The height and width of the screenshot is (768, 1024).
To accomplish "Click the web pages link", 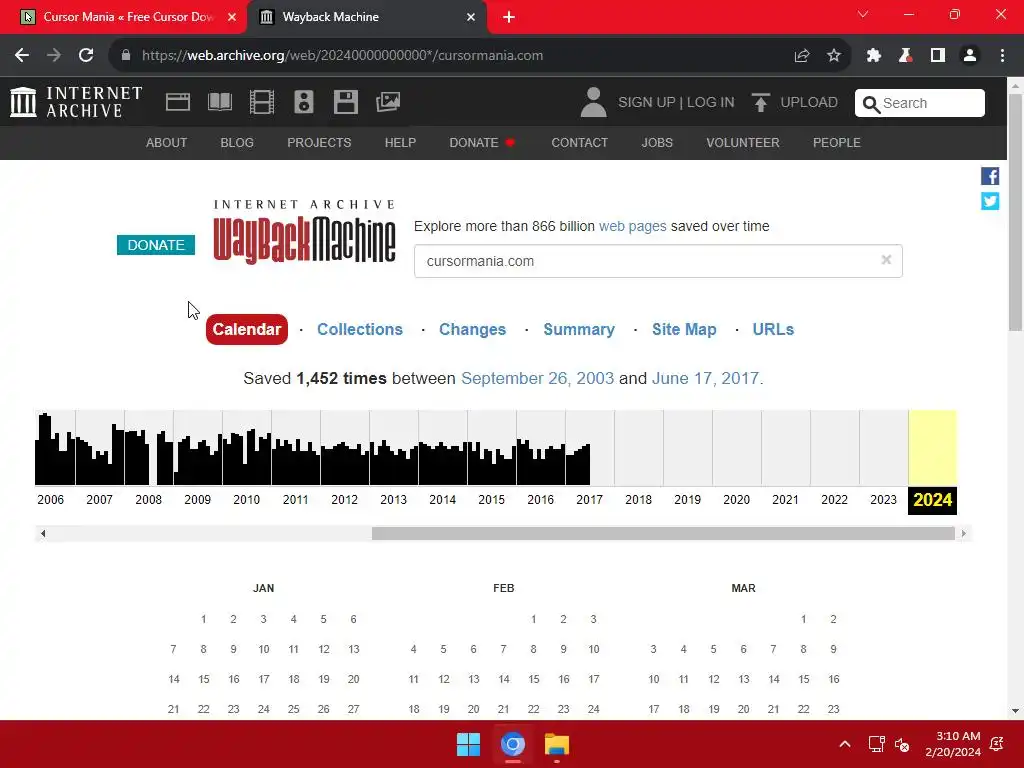I will coord(632,226).
